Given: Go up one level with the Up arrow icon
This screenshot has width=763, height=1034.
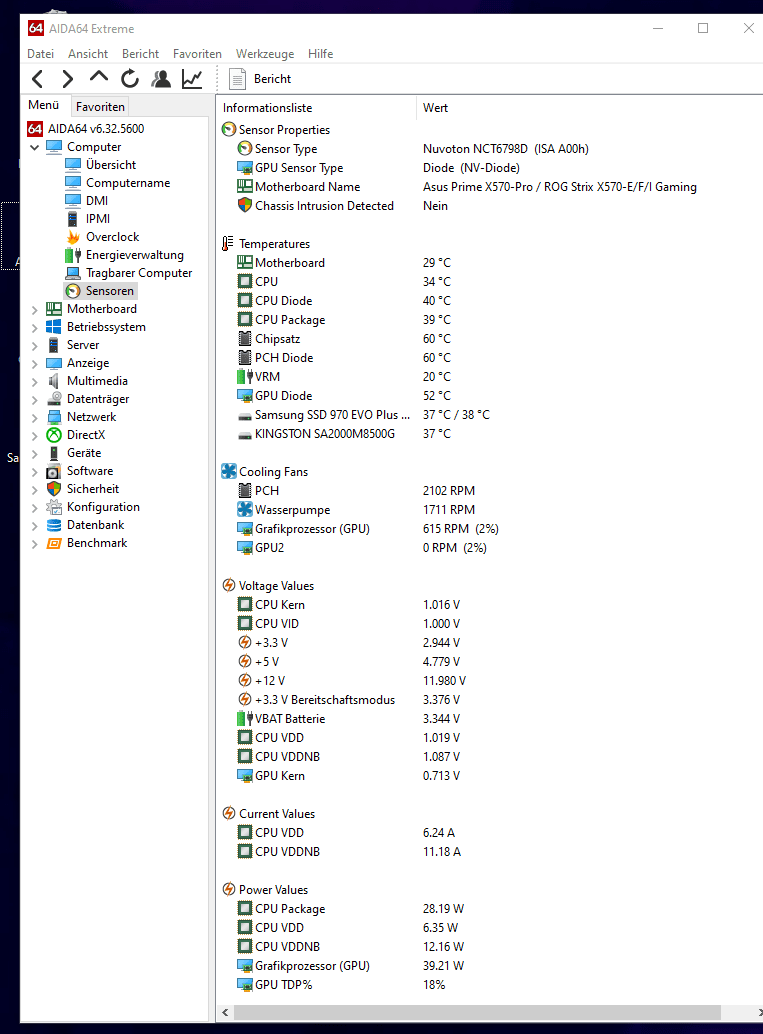Looking at the screenshot, I should 99,77.
